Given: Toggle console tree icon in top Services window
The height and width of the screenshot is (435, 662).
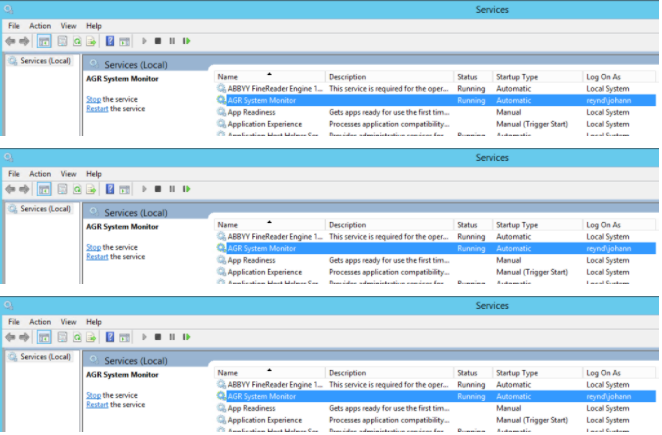Looking at the screenshot, I should pos(44,41).
